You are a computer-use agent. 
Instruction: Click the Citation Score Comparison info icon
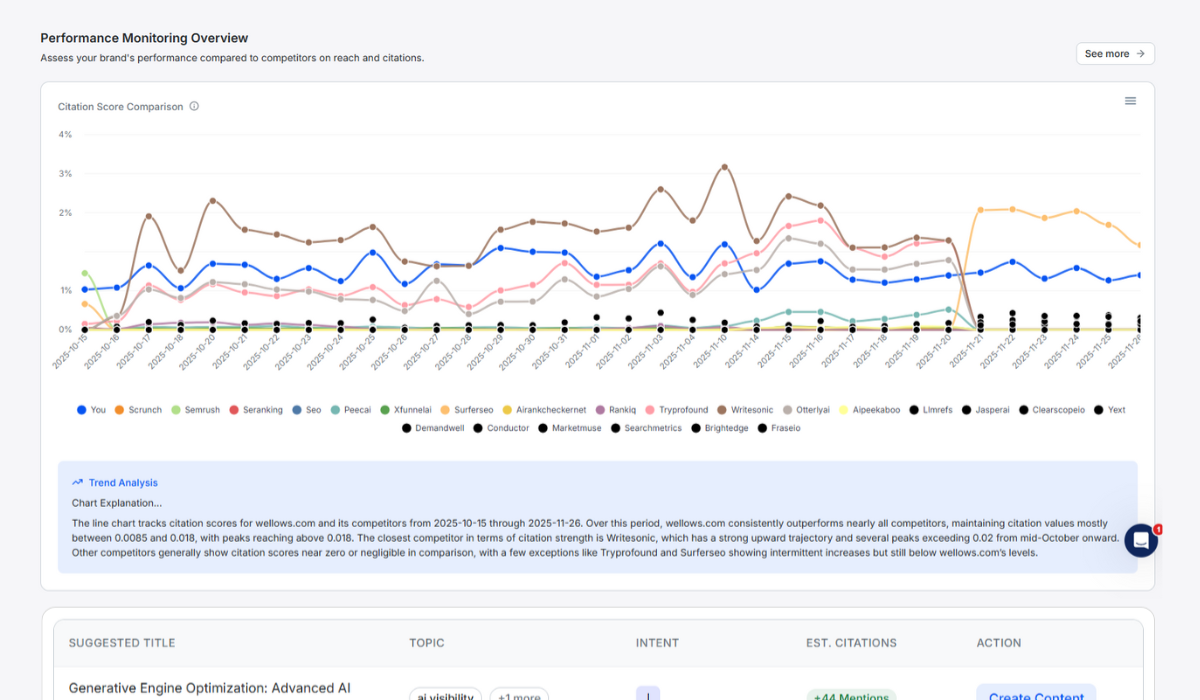194,106
